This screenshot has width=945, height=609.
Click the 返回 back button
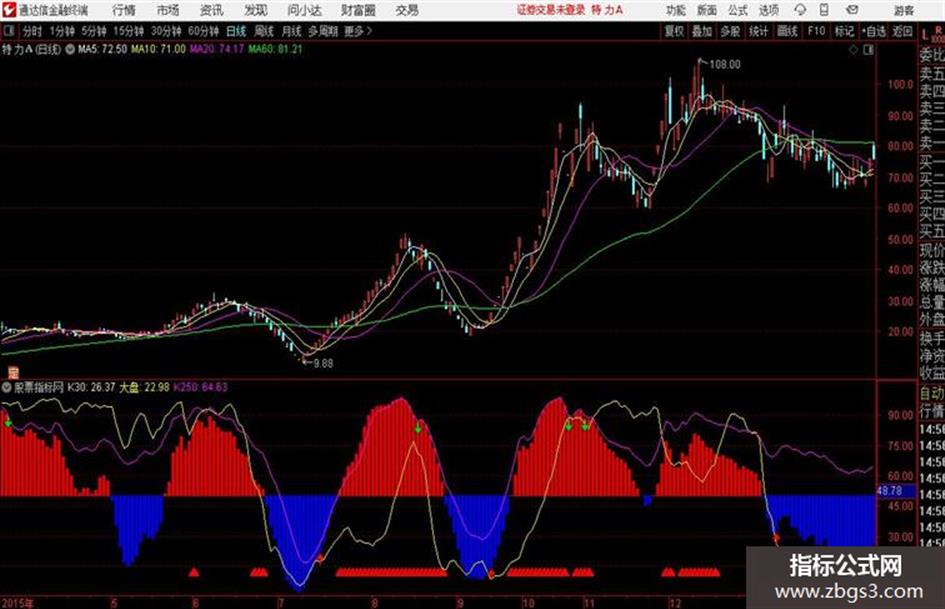(902, 31)
